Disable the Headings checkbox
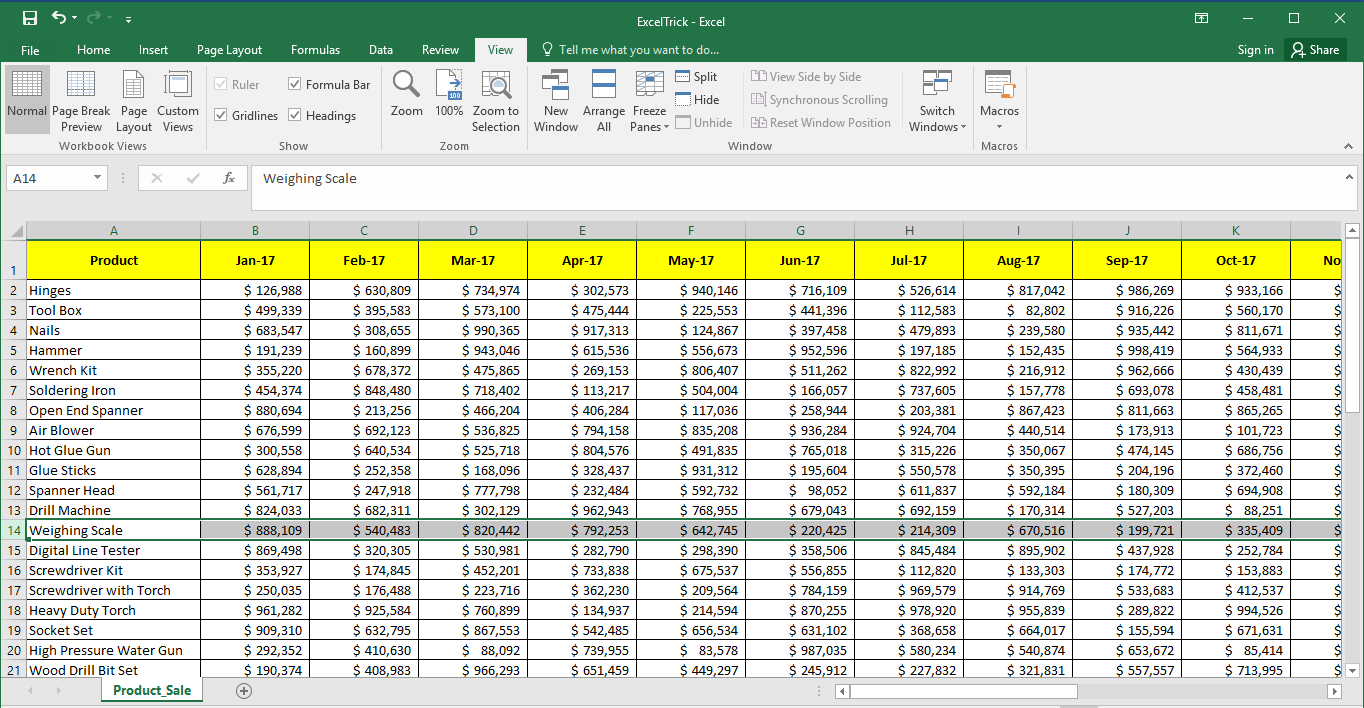The width and height of the screenshot is (1364, 708). click(x=295, y=116)
